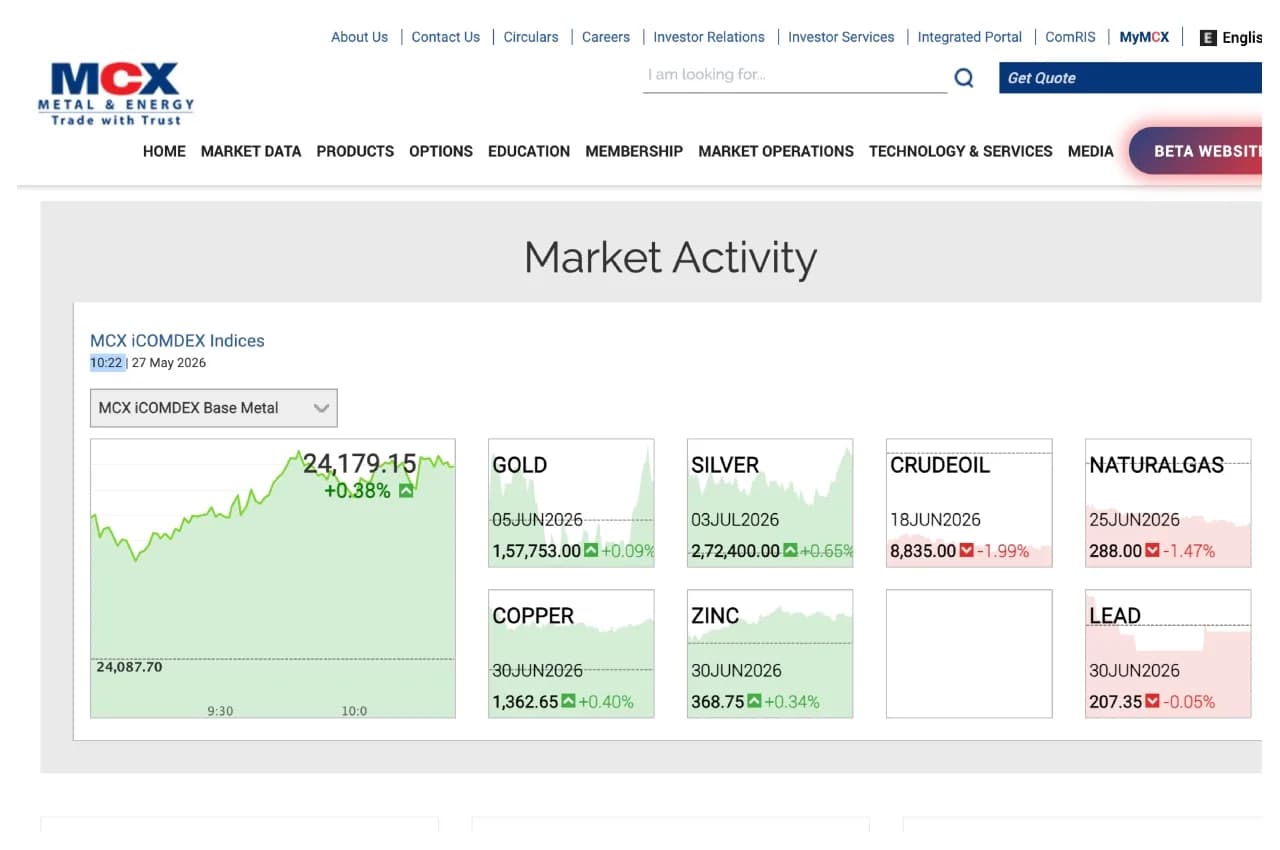Click the 27 May 2026 date
The height and width of the screenshot is (850, 1280).
click(169, 363)
